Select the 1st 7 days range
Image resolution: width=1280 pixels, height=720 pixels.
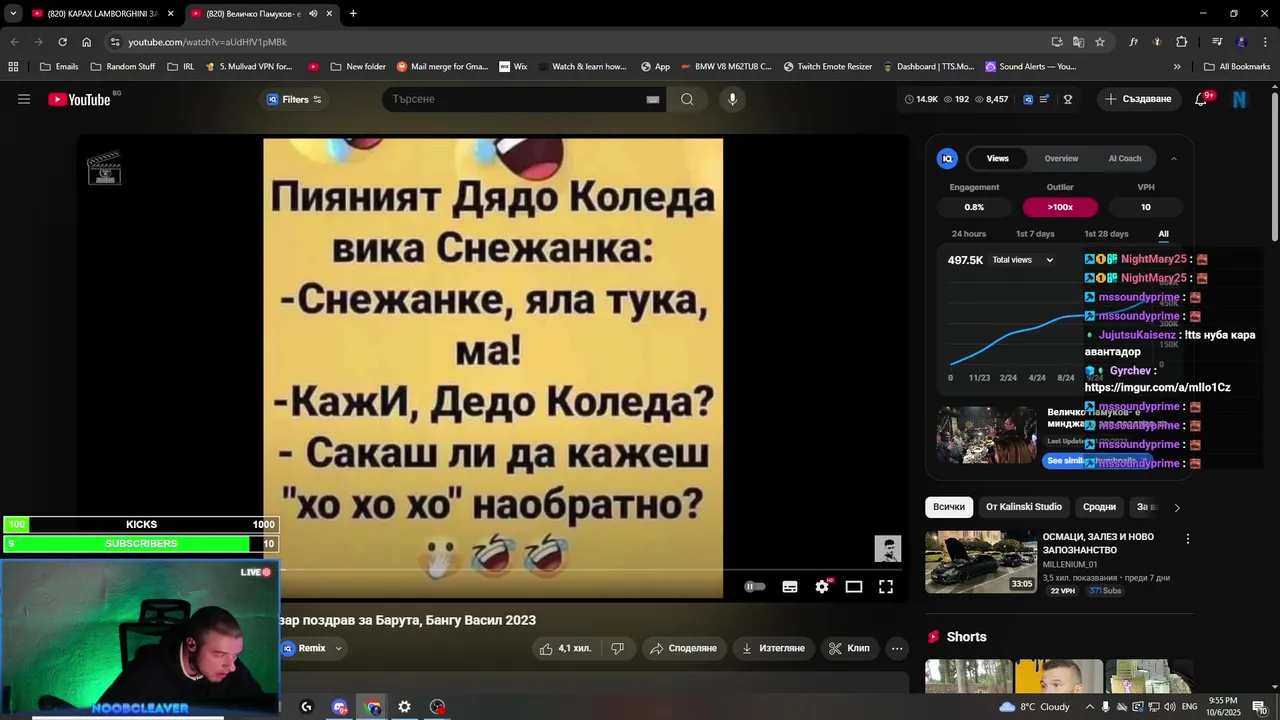[1035, 234]
